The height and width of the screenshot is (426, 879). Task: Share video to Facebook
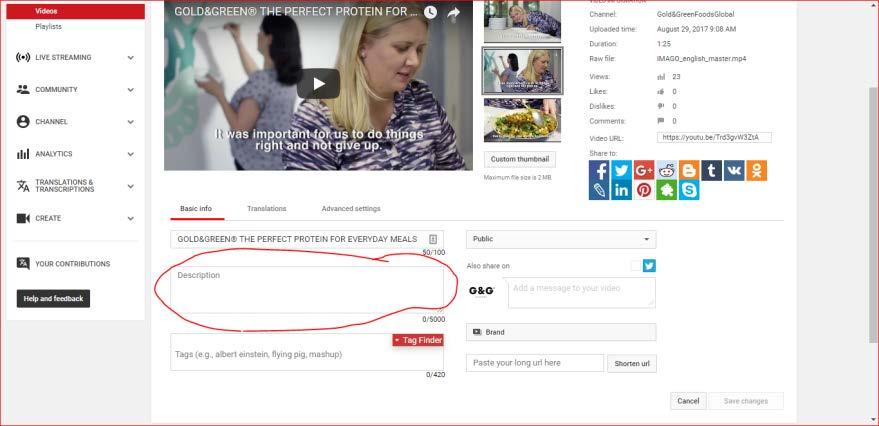[599, 170]
